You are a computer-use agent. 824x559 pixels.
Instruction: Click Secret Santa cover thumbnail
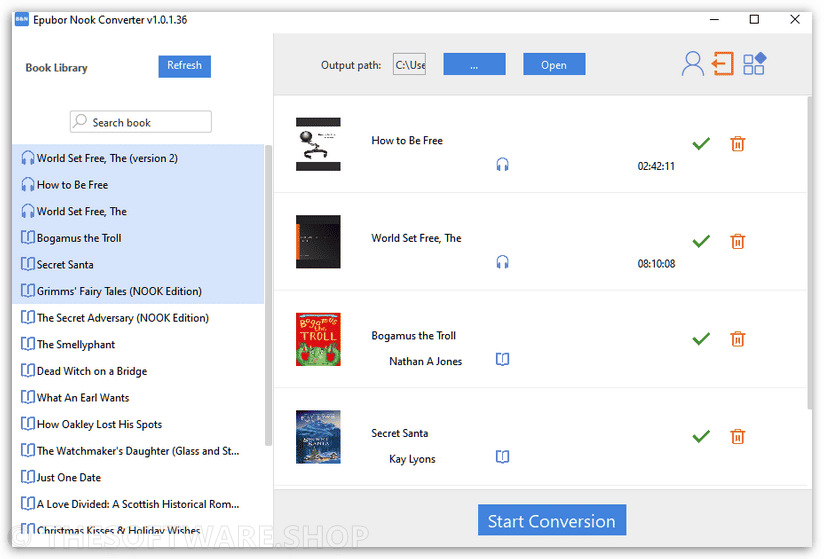[318, 437]
